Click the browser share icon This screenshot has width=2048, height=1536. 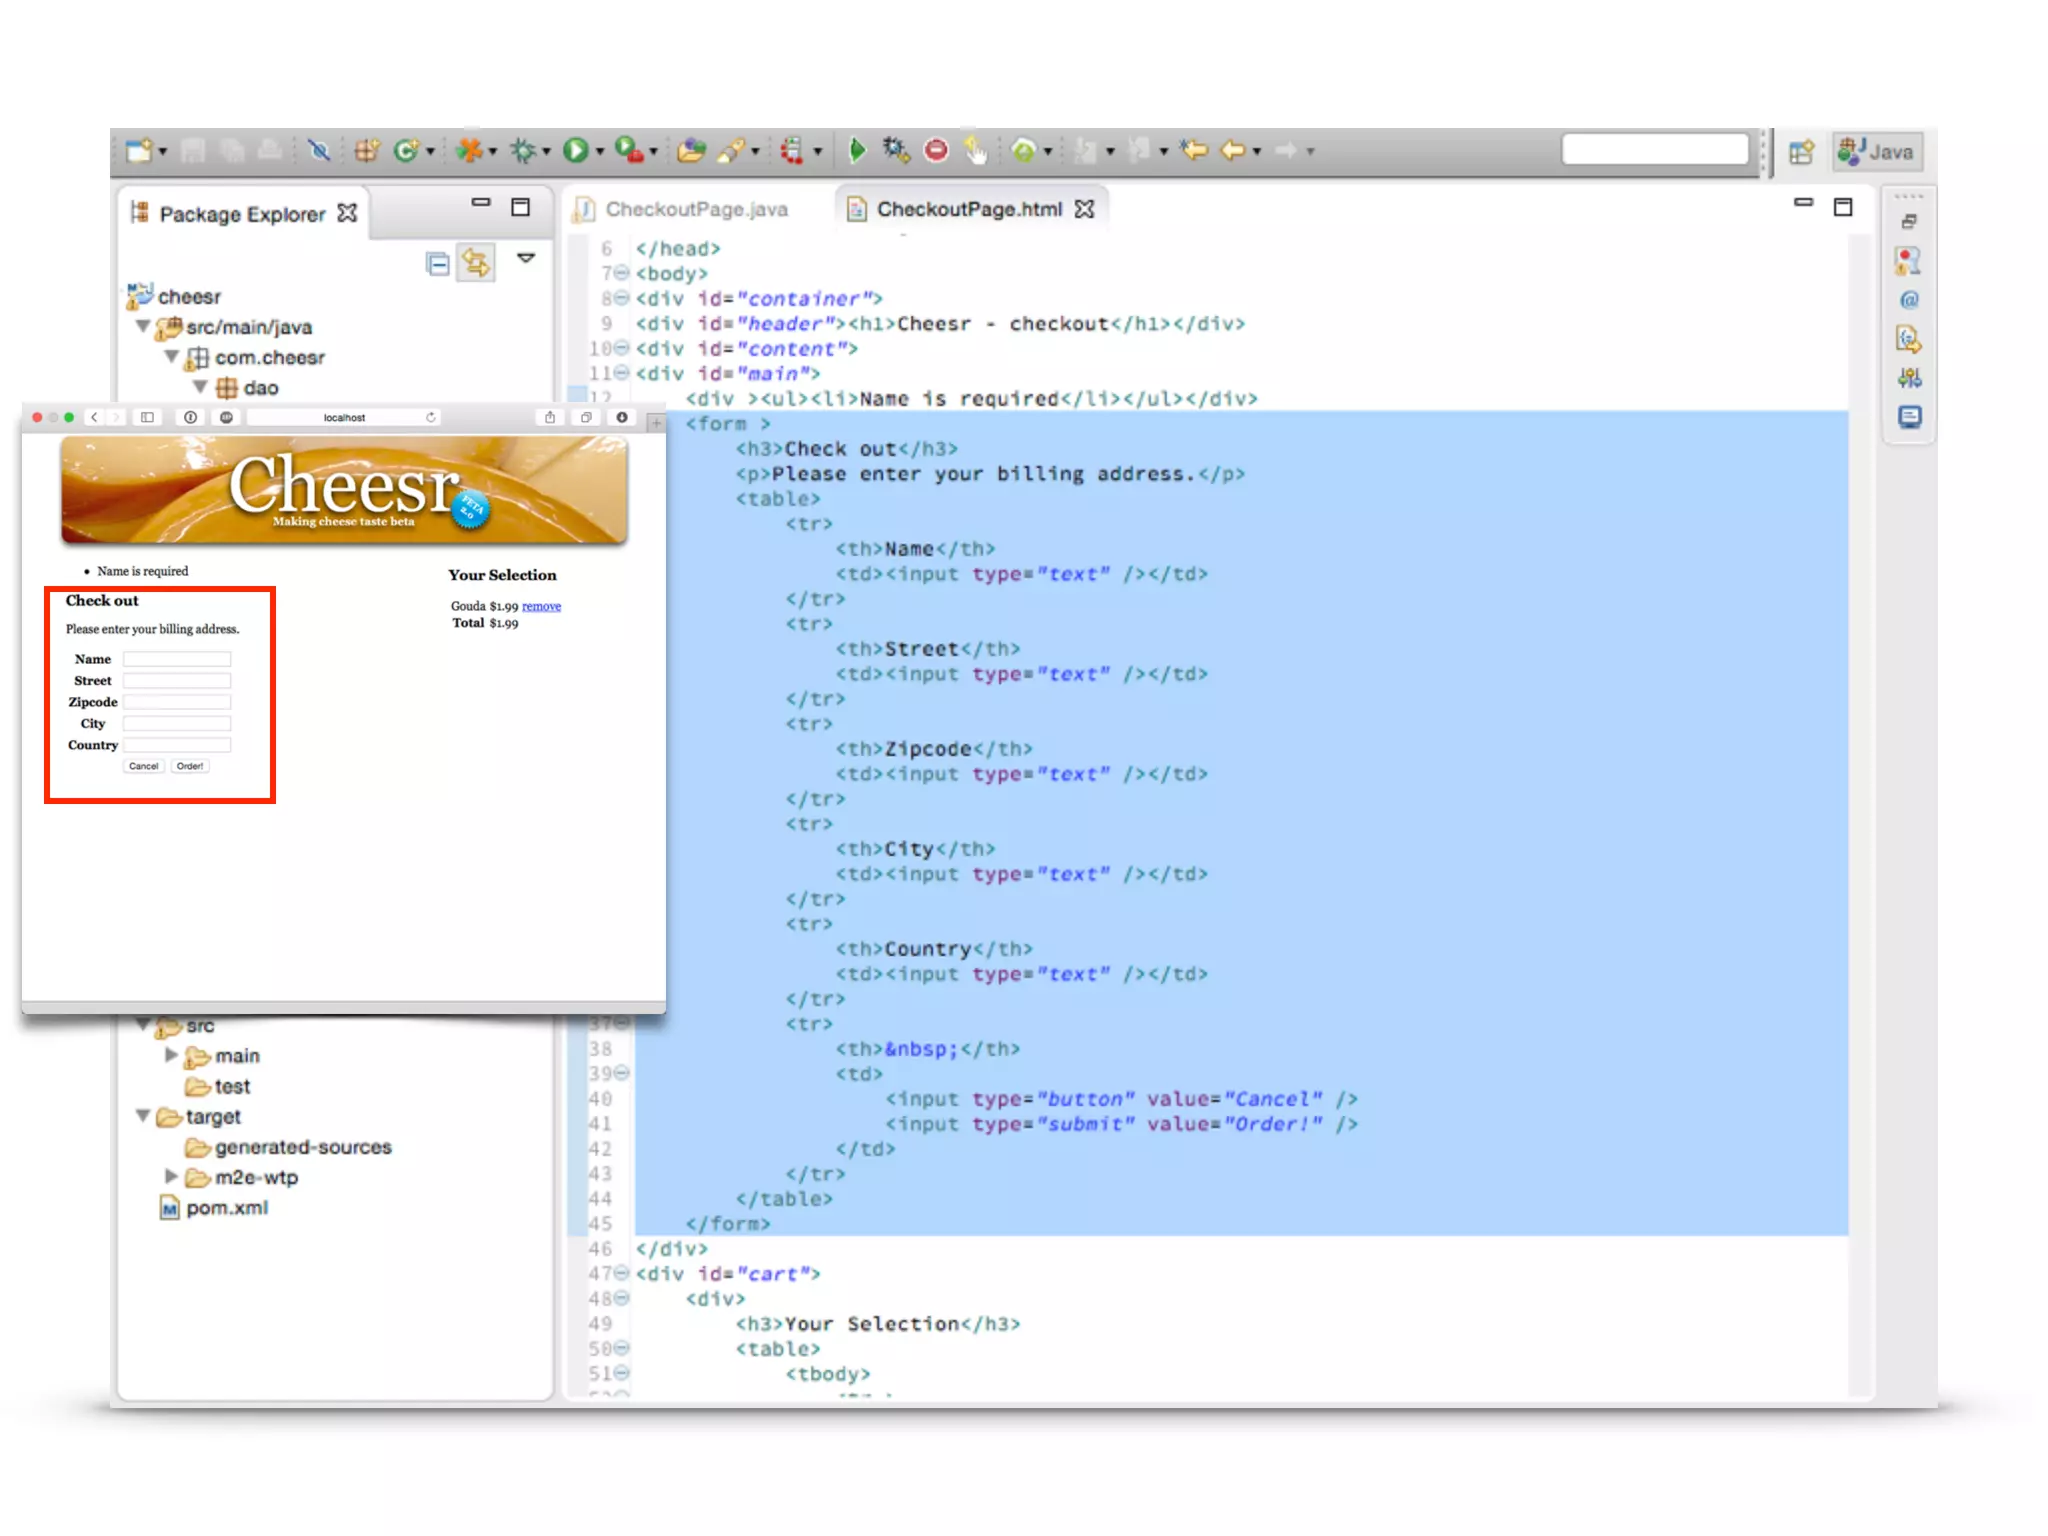549,417
